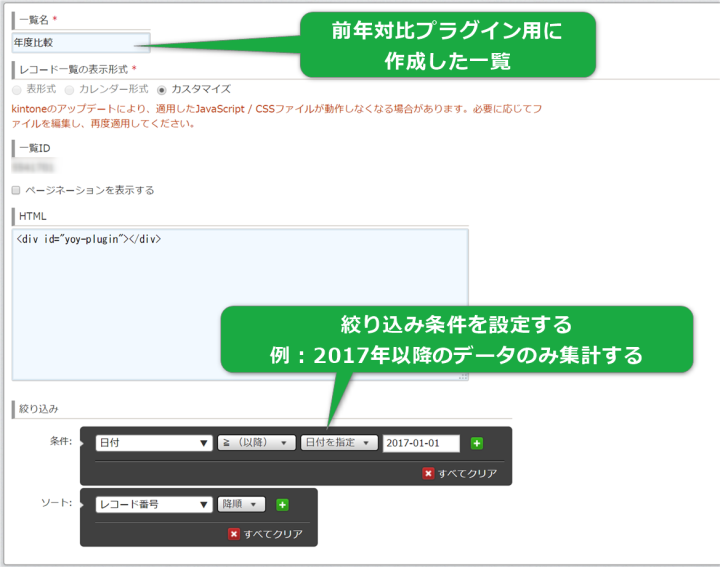
Task: Click the blurred 一覧ID value
Action: 34,167
